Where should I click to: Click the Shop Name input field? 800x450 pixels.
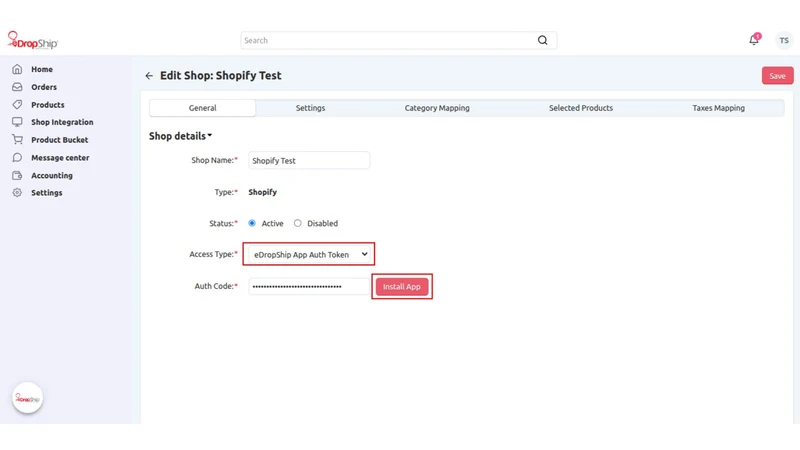(309, 161)
